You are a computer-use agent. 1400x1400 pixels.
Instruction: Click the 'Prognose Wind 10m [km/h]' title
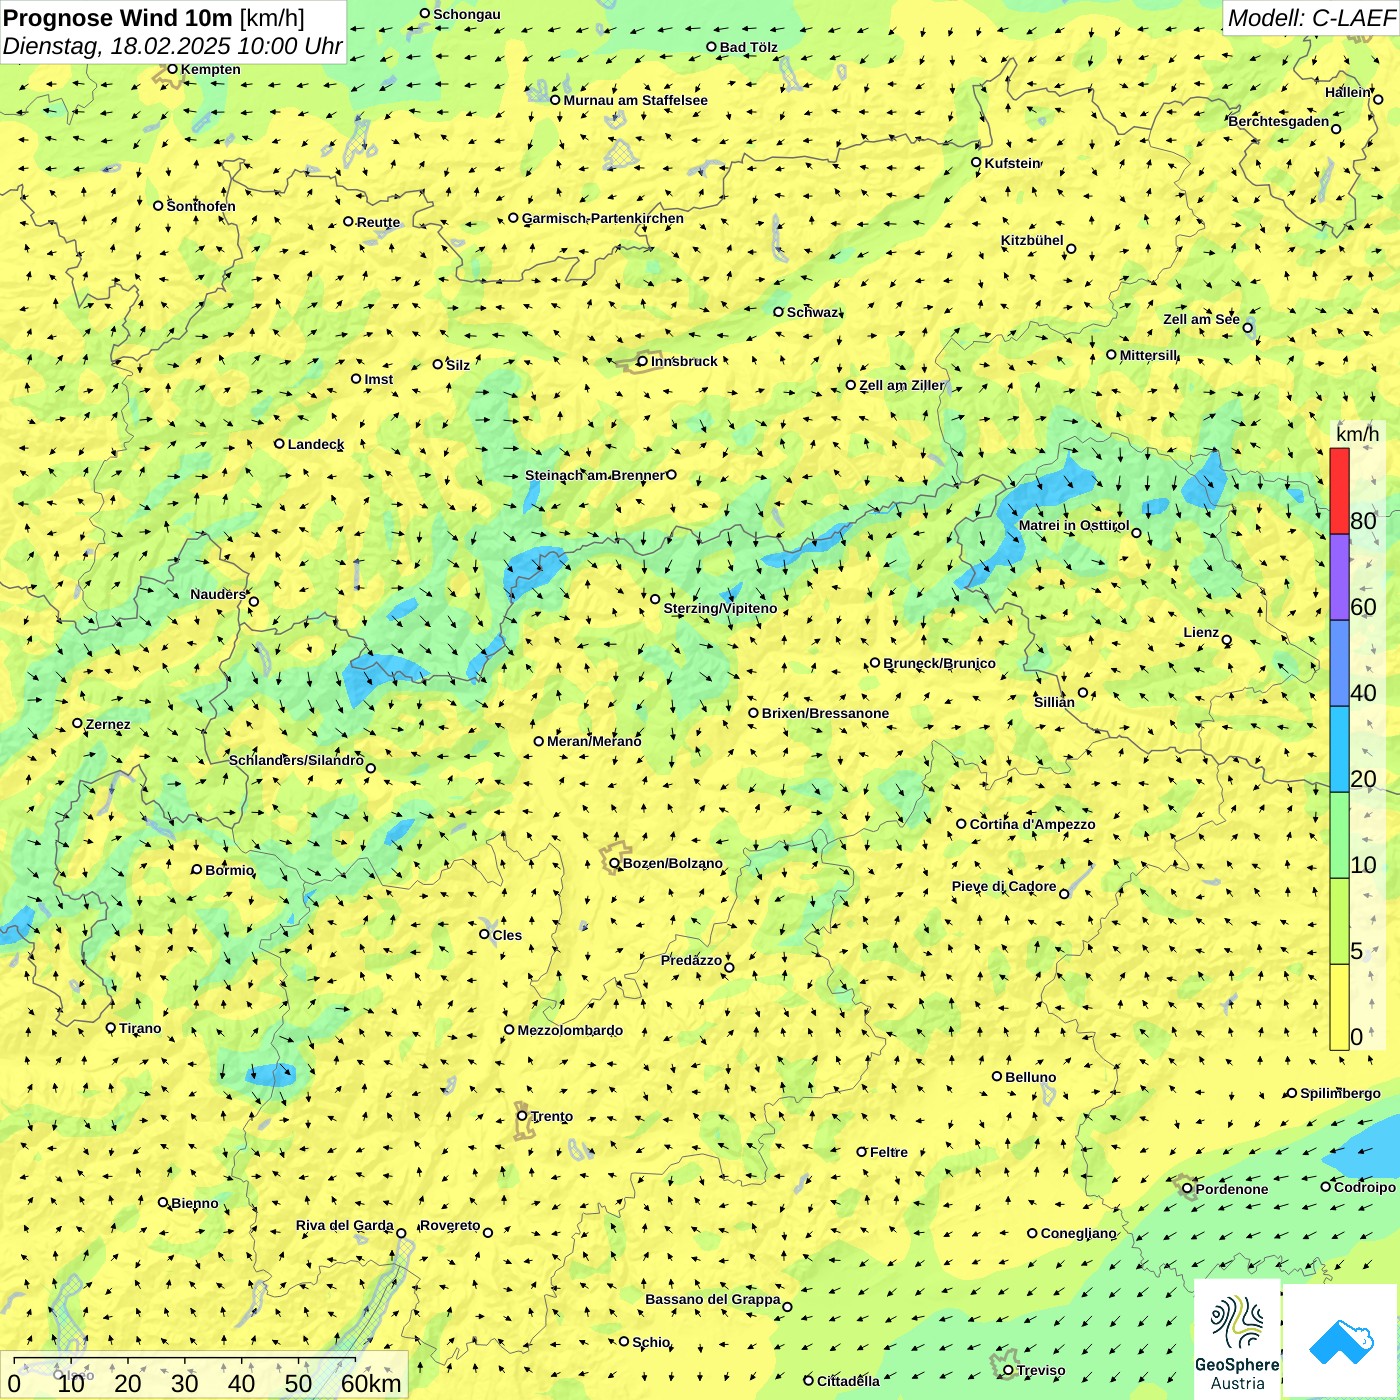tap(154, 17)
